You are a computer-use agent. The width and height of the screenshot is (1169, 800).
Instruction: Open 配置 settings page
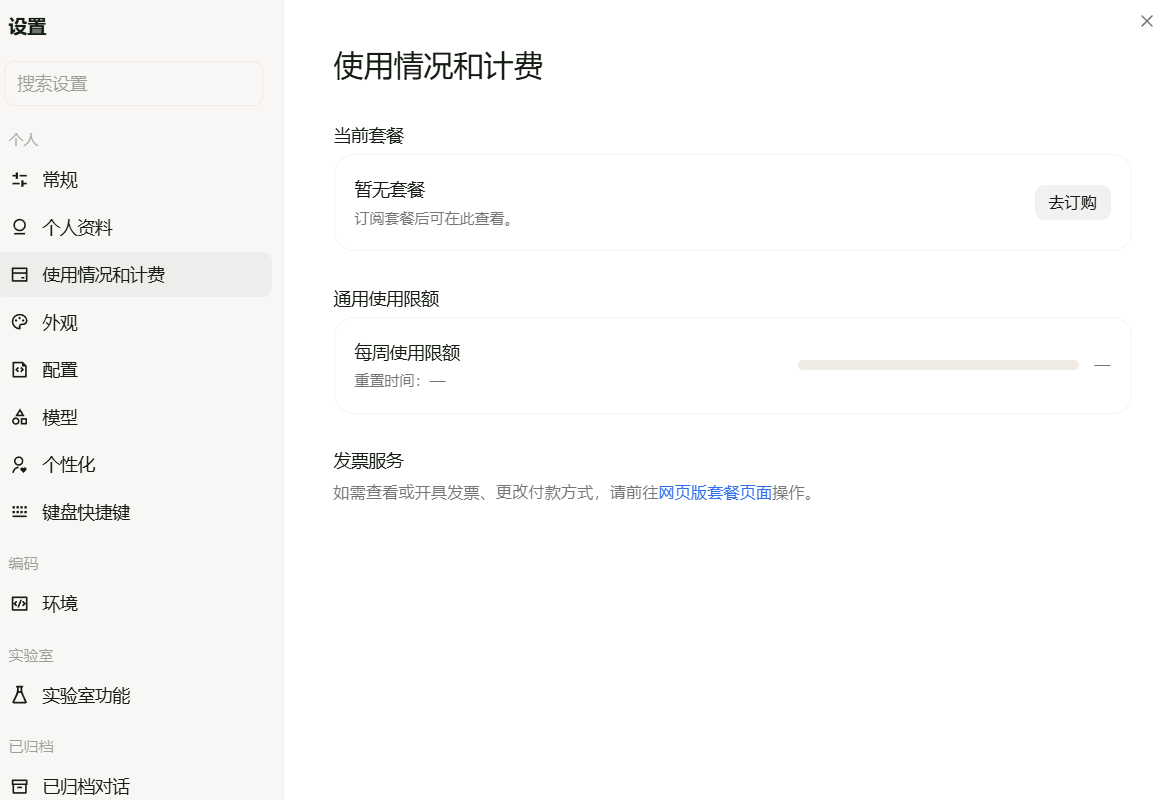(136, 370)
